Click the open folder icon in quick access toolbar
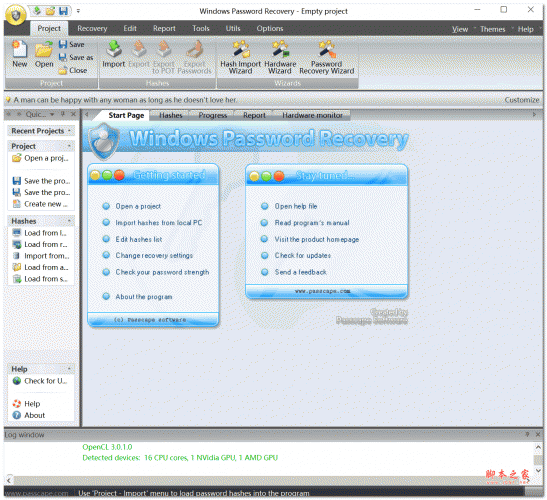Image resolution: width=547 pixels, height=500 pixels. (x=50, y=11)
